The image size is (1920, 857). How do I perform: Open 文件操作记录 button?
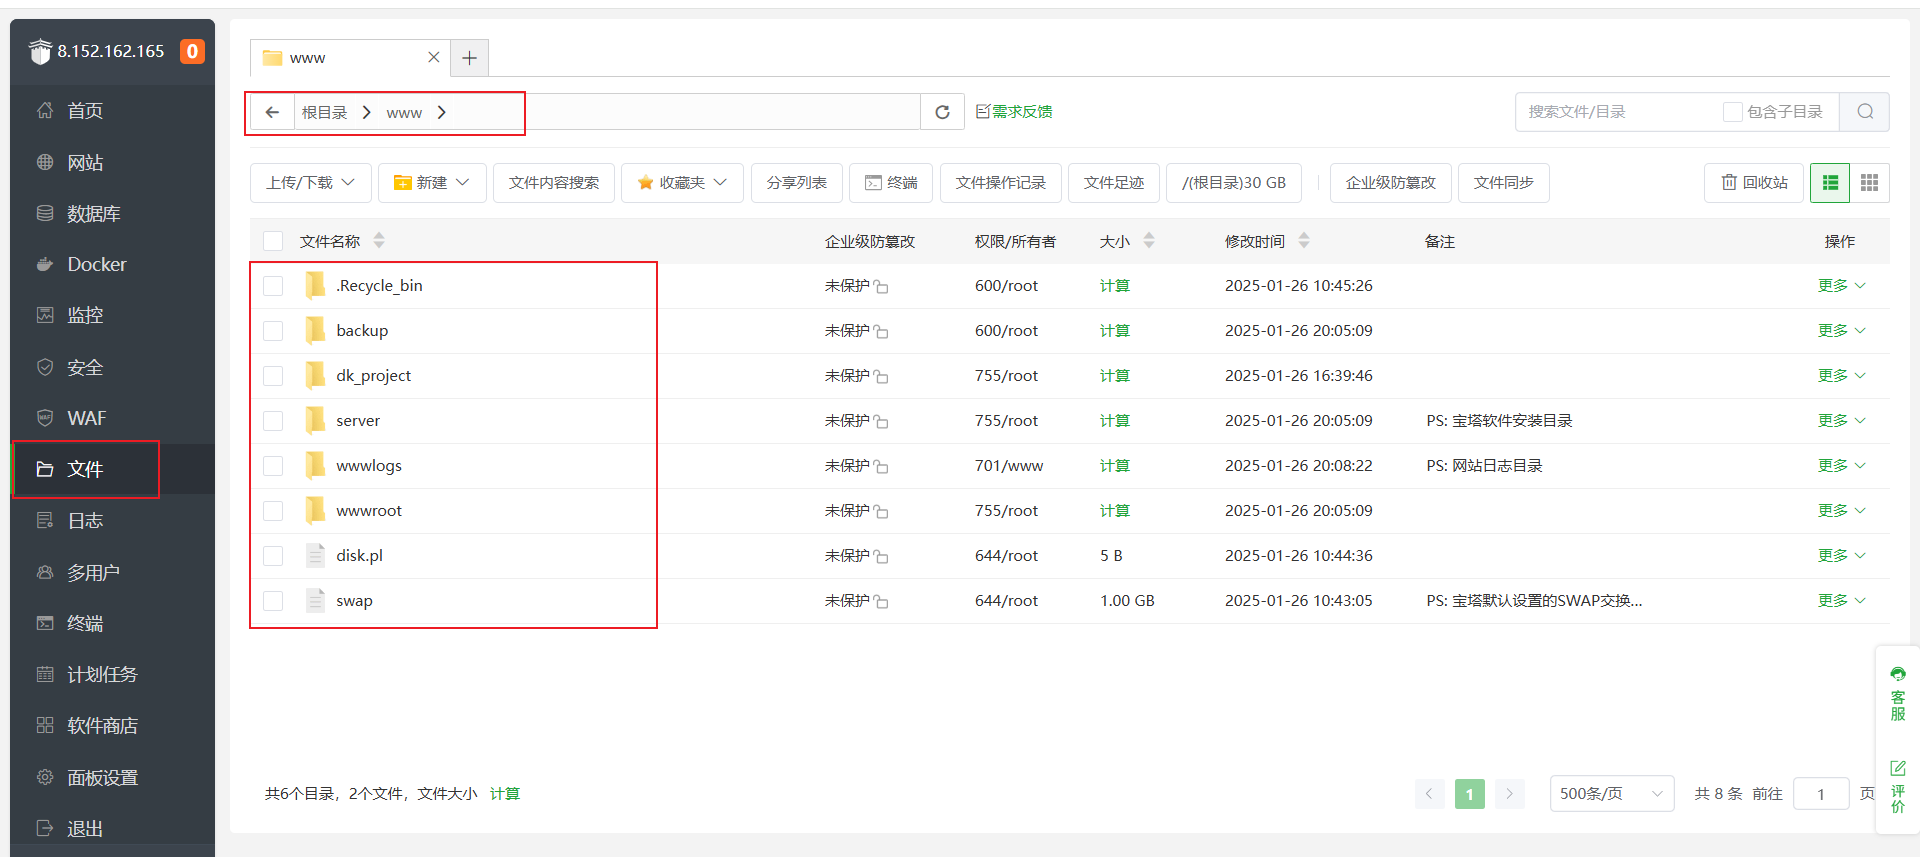tap(1000, 183)
